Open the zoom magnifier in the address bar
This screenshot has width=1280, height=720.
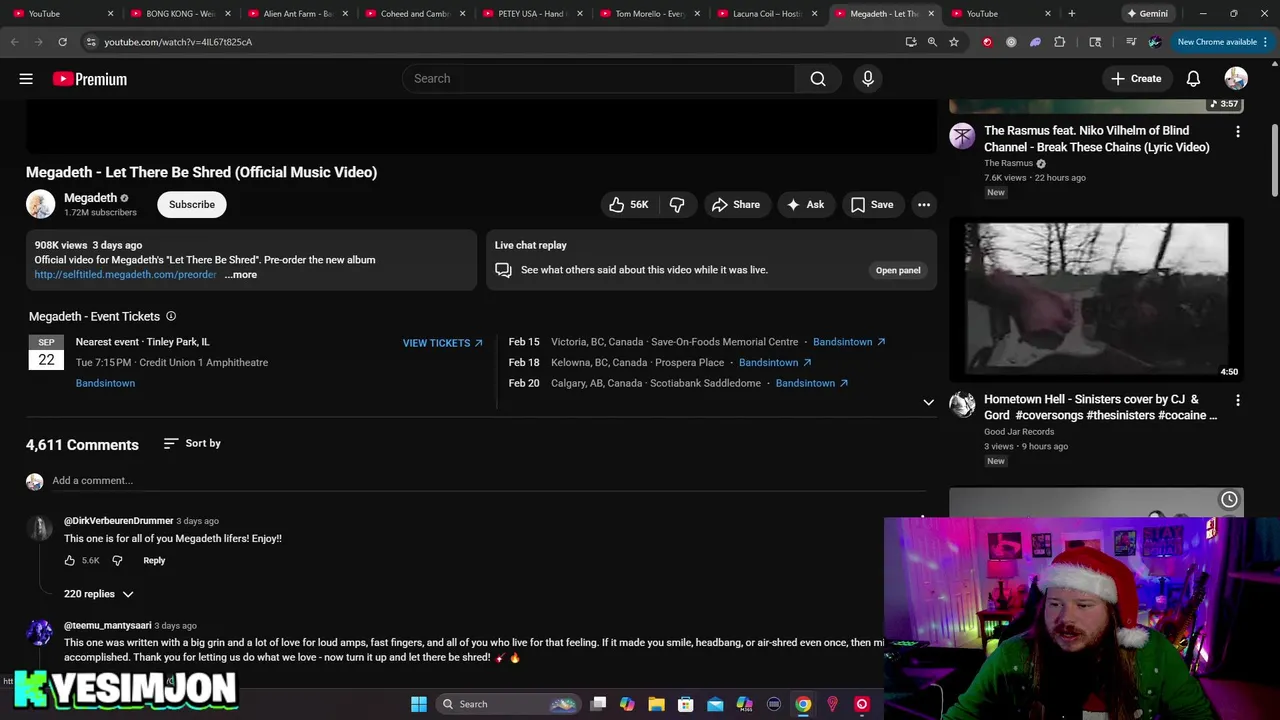tap(932, 42)
